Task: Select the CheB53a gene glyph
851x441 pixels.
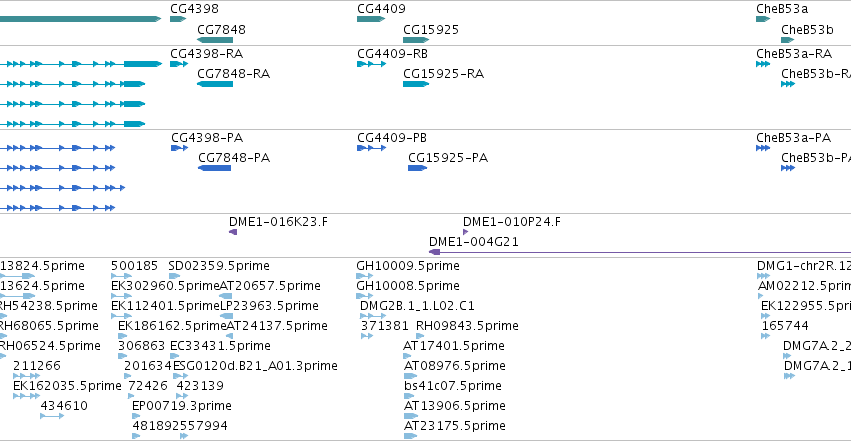Action: click(763, 19)
